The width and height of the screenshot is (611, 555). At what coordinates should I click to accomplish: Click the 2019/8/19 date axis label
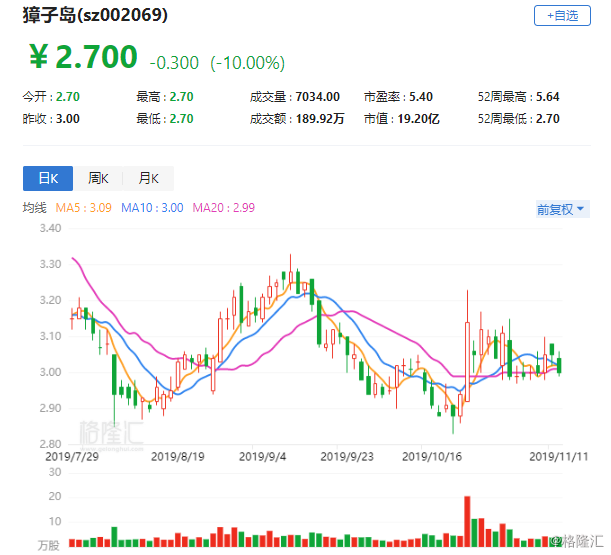178,456
